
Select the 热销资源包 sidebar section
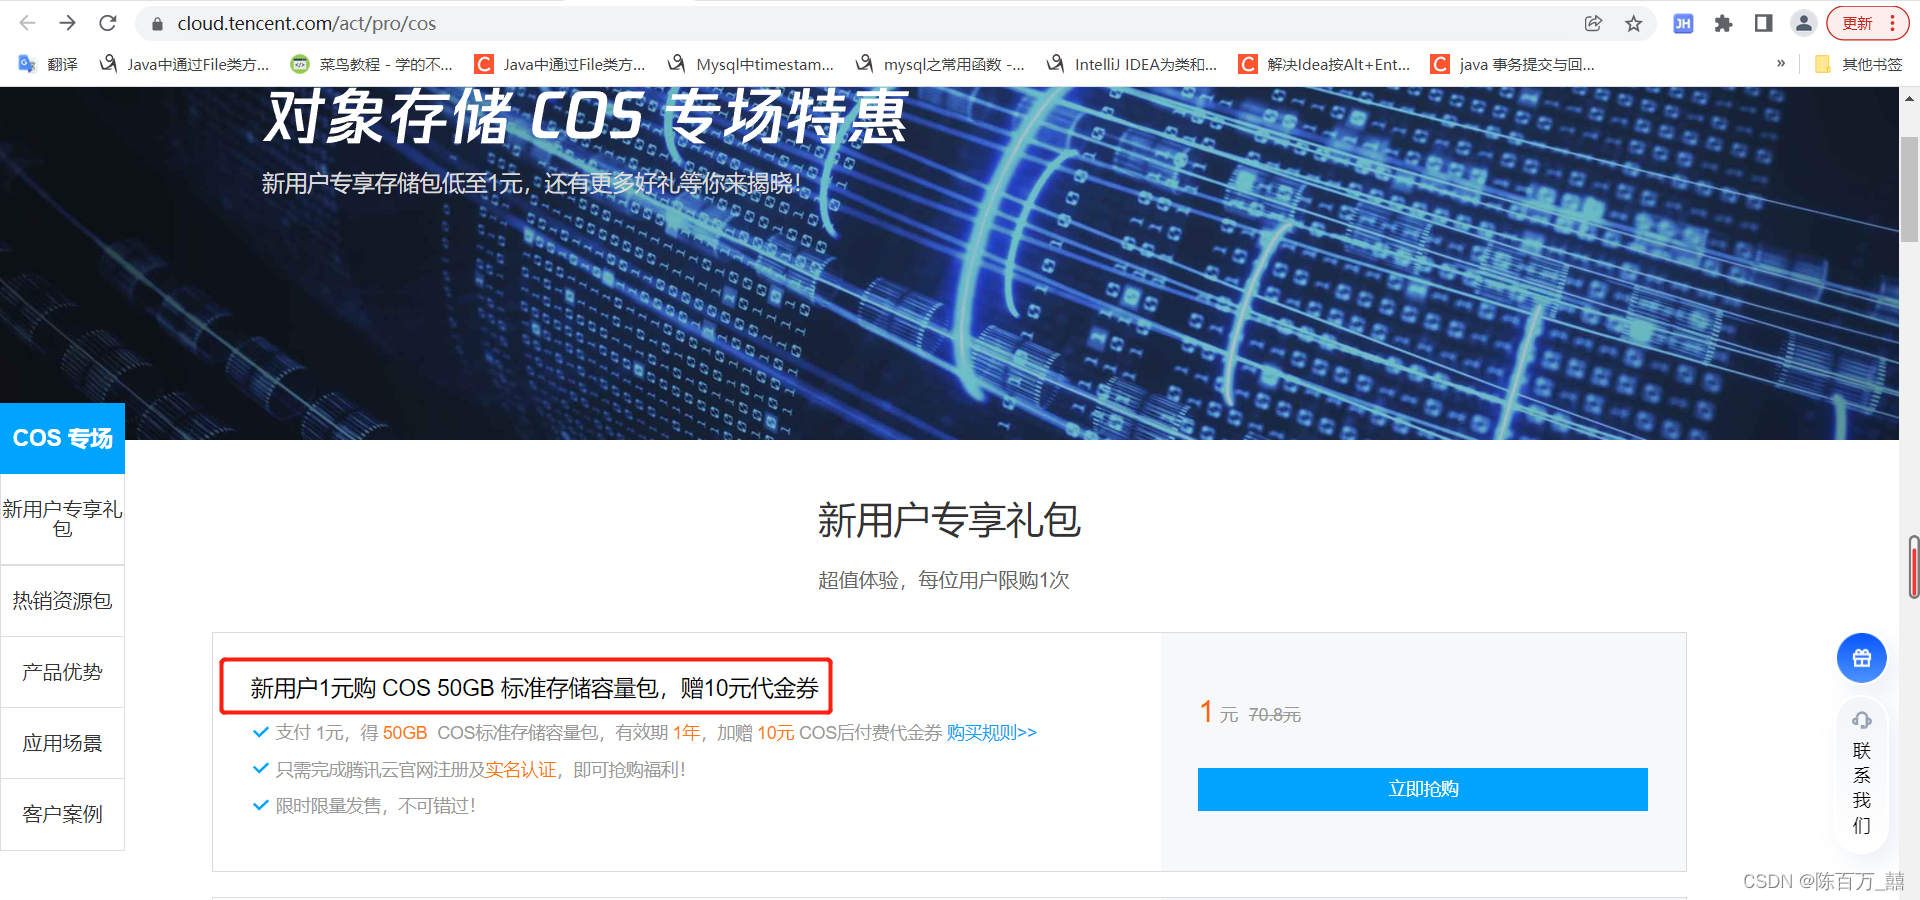[62, 600]
